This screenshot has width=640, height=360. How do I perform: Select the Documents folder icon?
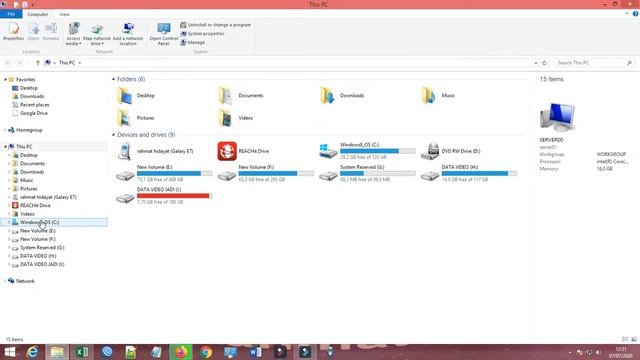(x=226, y=96)
